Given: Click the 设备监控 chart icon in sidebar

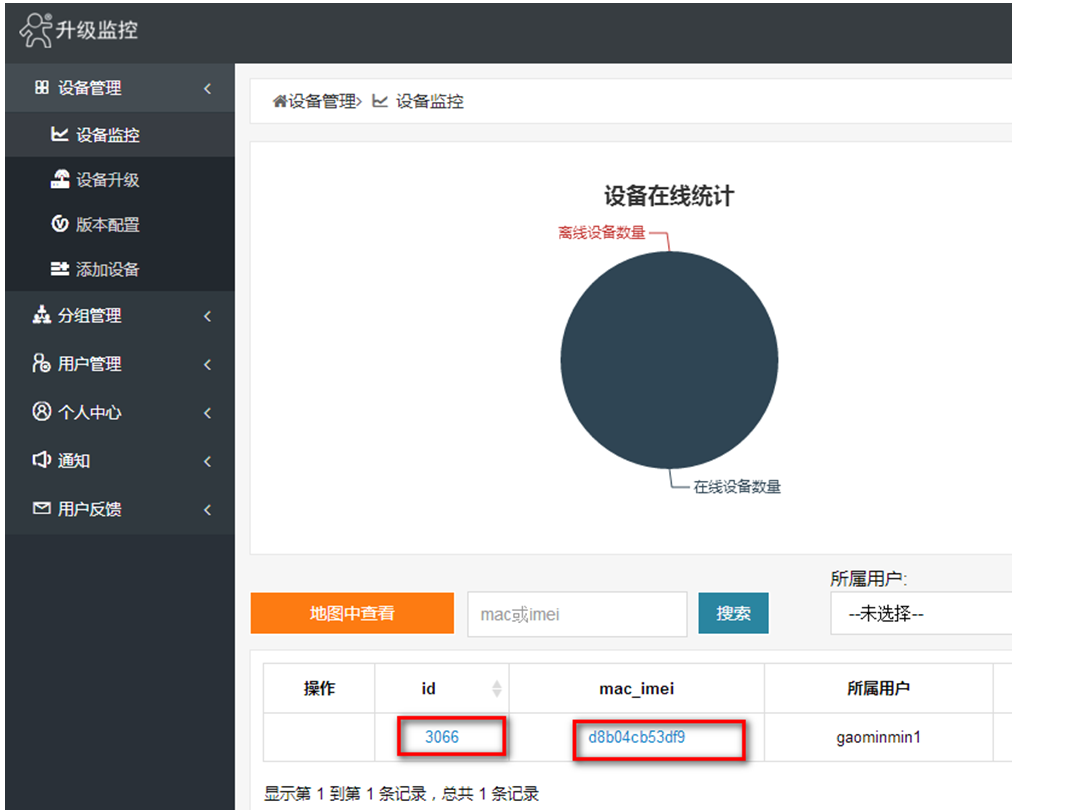Looking at the screenshot, I should click(60, 135).
